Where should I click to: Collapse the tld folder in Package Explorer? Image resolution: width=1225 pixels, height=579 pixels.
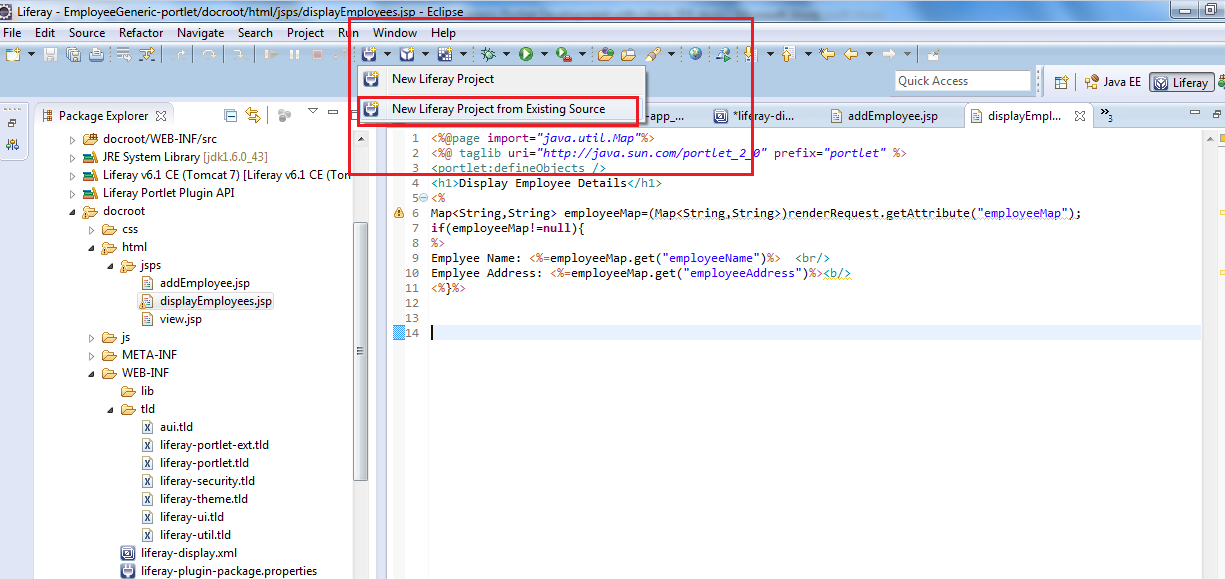110,409
